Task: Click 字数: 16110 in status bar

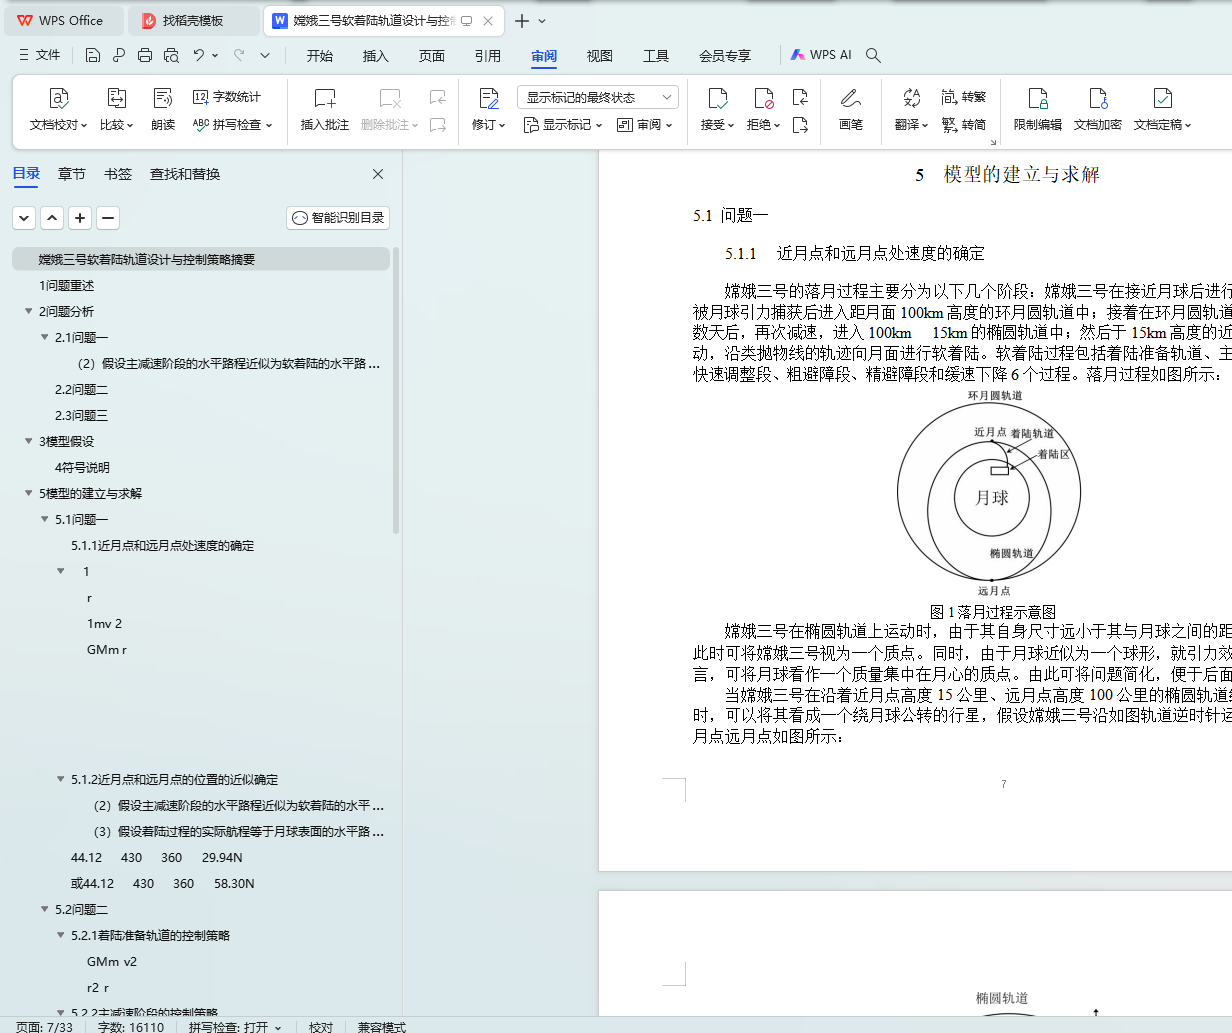Action: tap(131, 1026)
